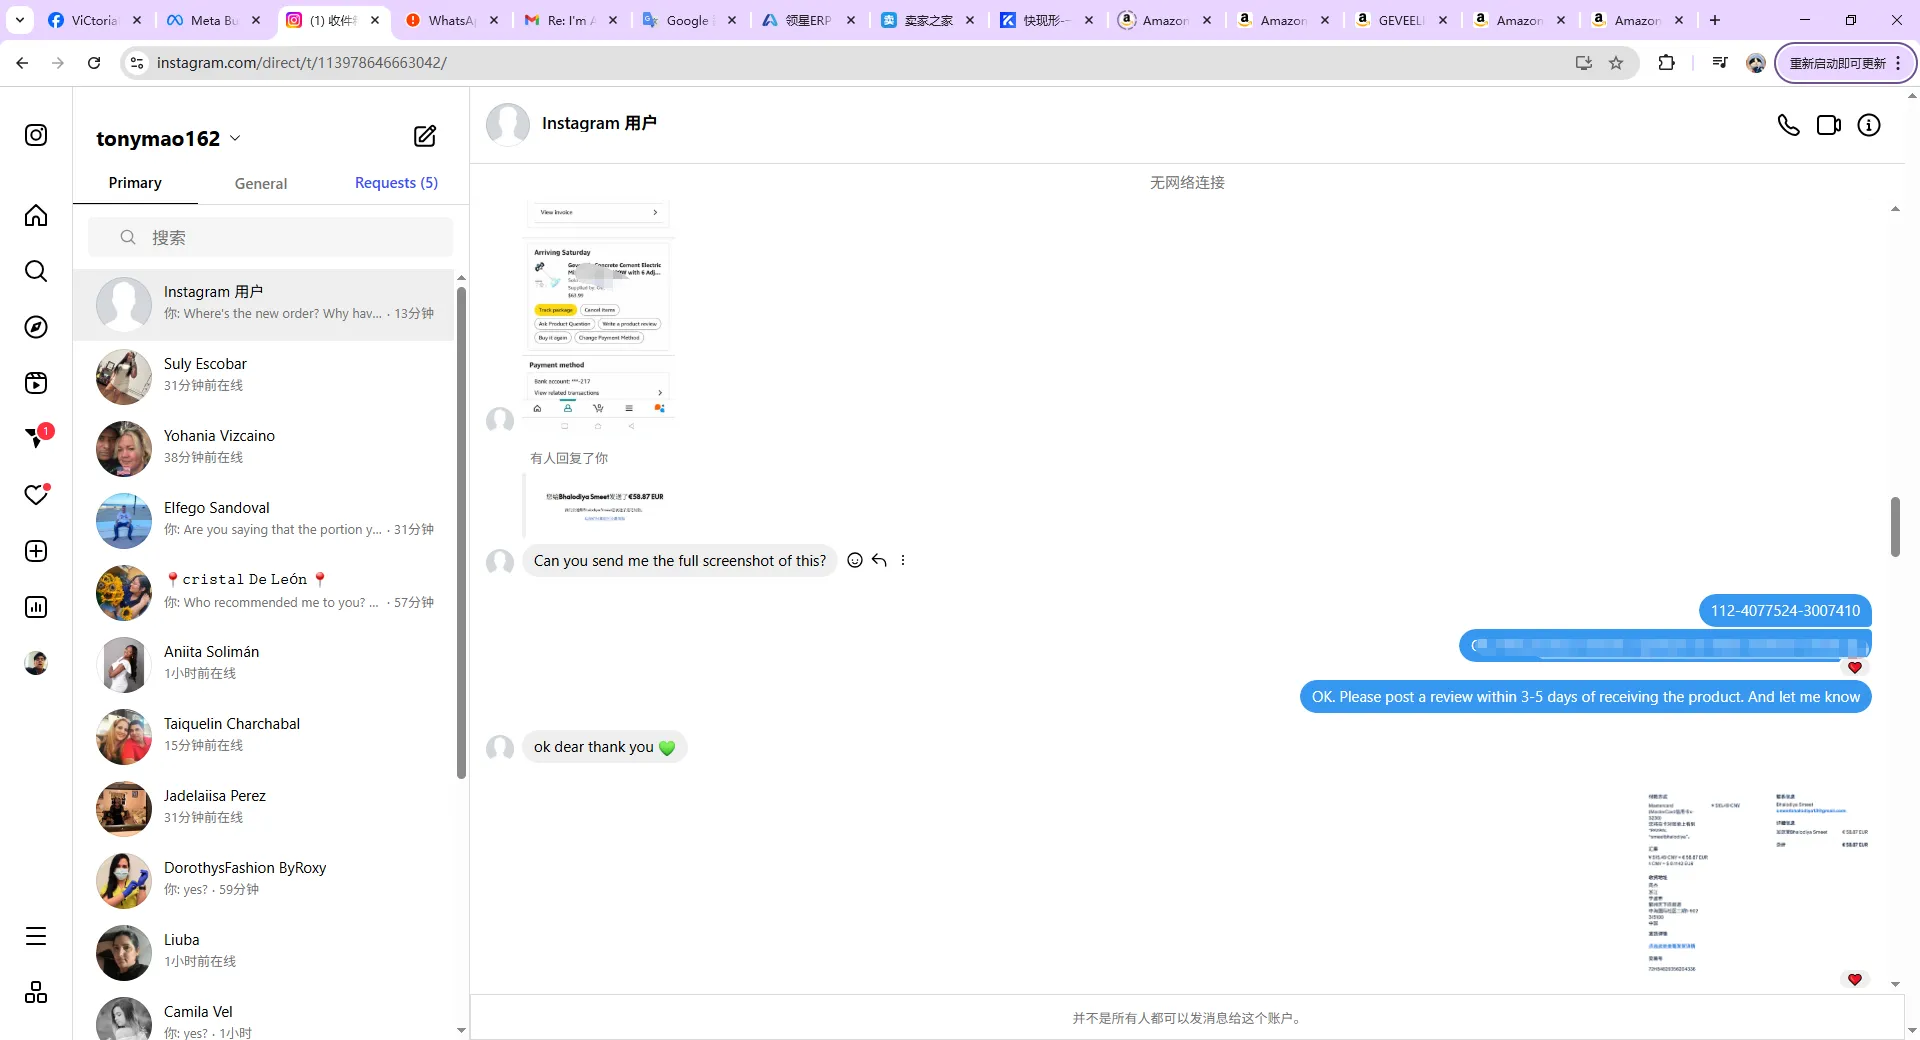1920x1040 pixels.
Task: Open Jadelaiisa Perez conversation
Action: 264,808
